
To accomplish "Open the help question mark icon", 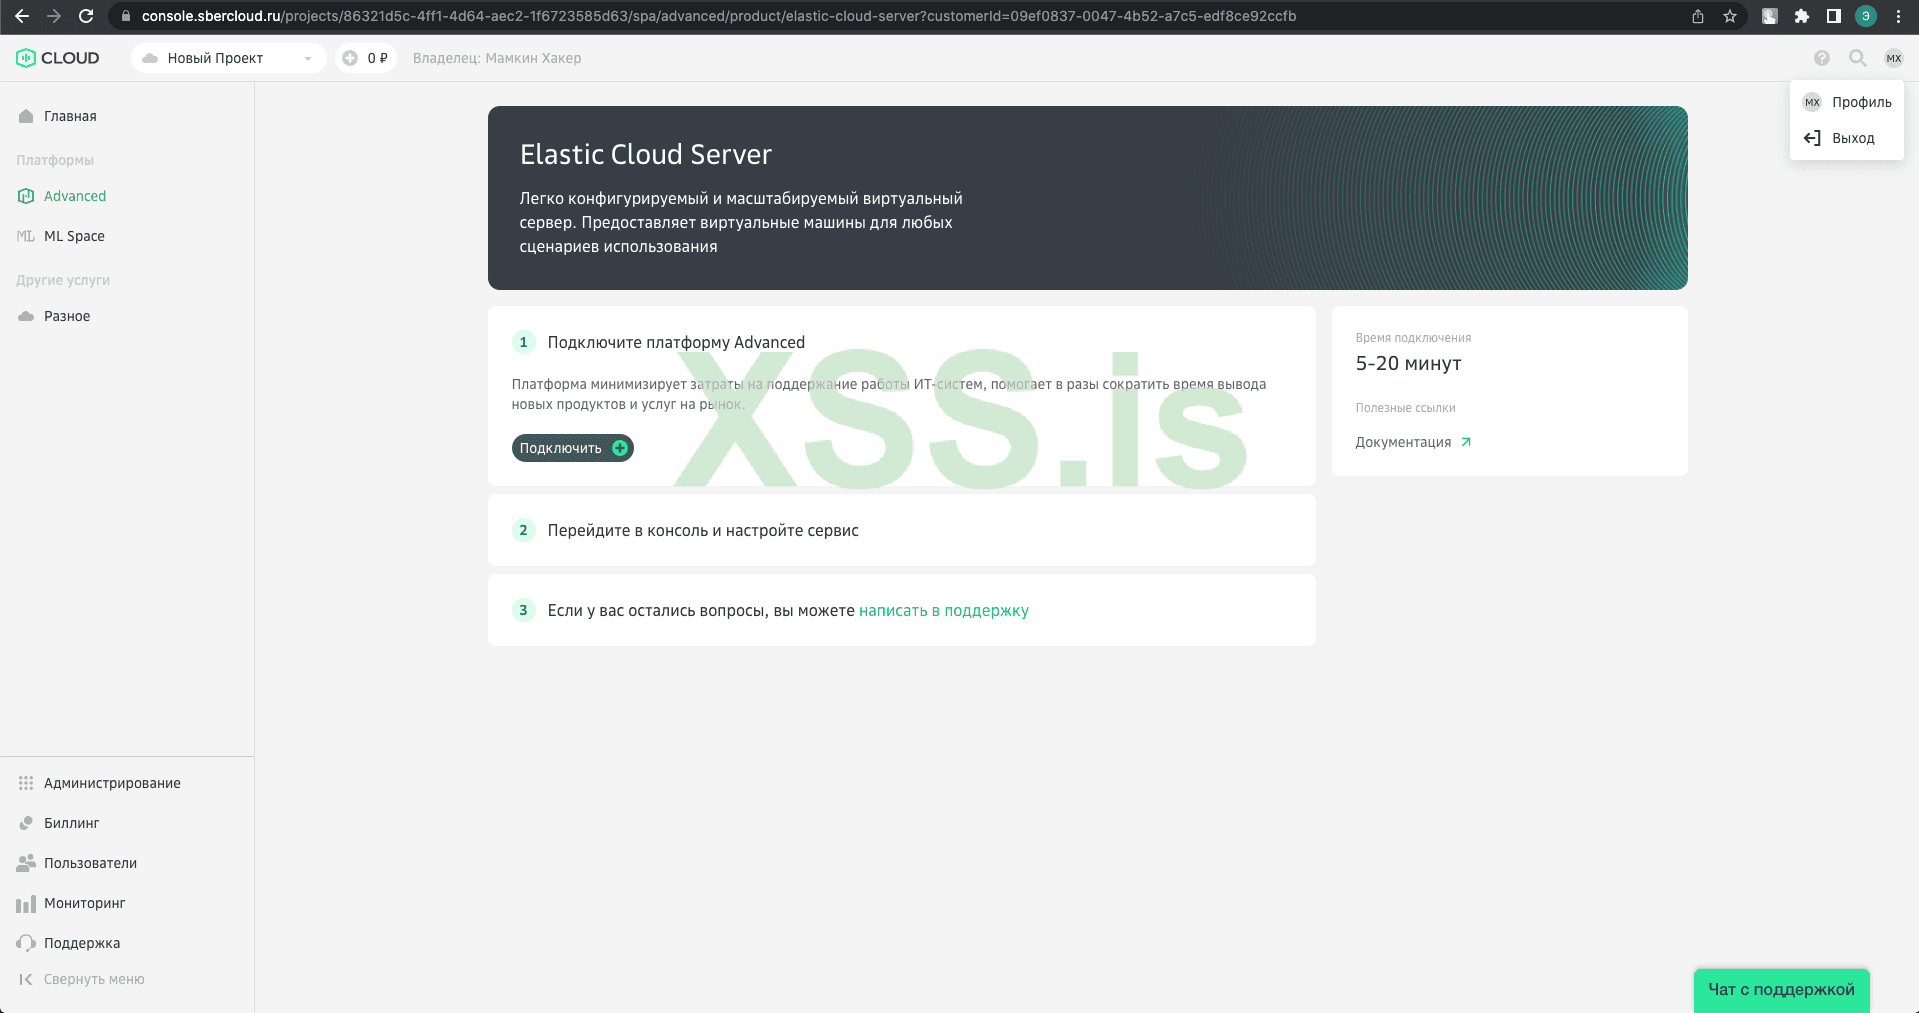I will (1822, 58).
